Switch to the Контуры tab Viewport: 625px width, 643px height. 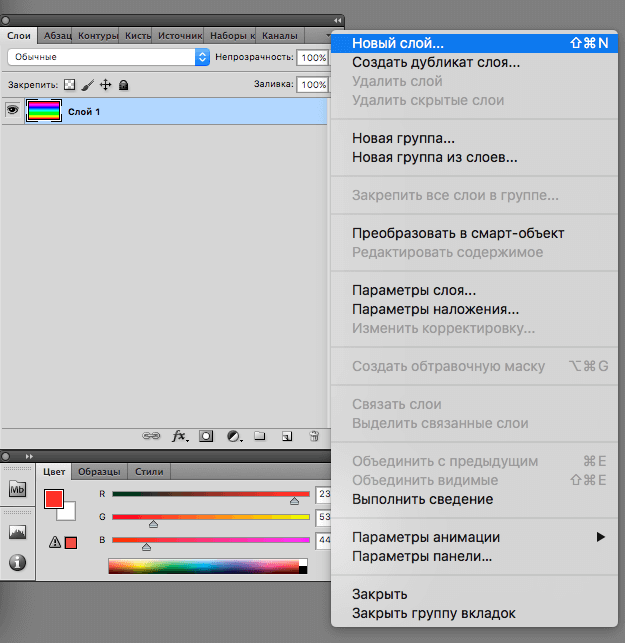[x=96, y=36]
